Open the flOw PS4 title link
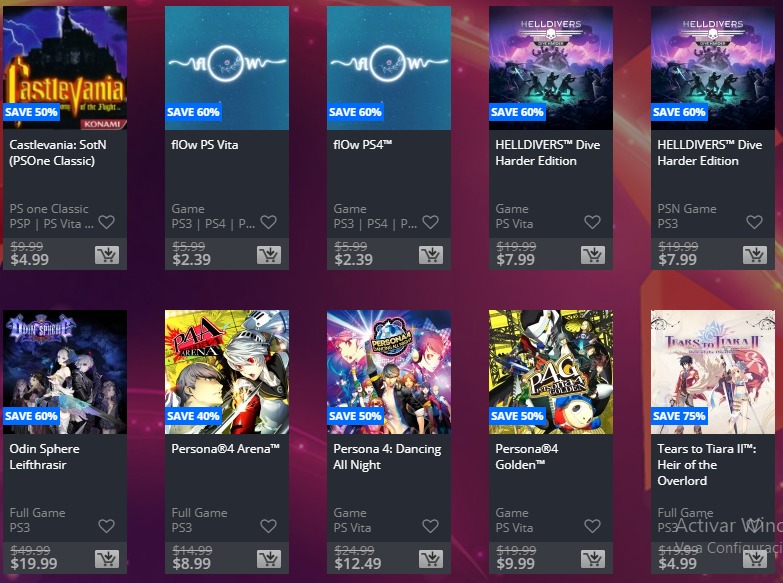The image size is (783, 583). pos(363,145)
